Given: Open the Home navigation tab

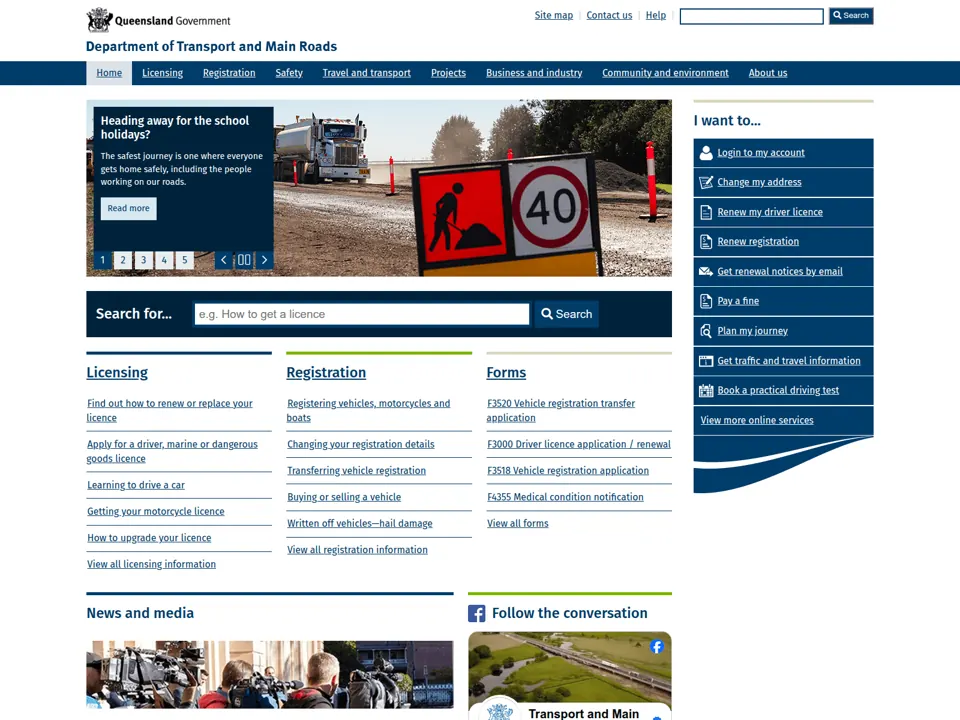Looking at the screenshot, I should point(109,73).
